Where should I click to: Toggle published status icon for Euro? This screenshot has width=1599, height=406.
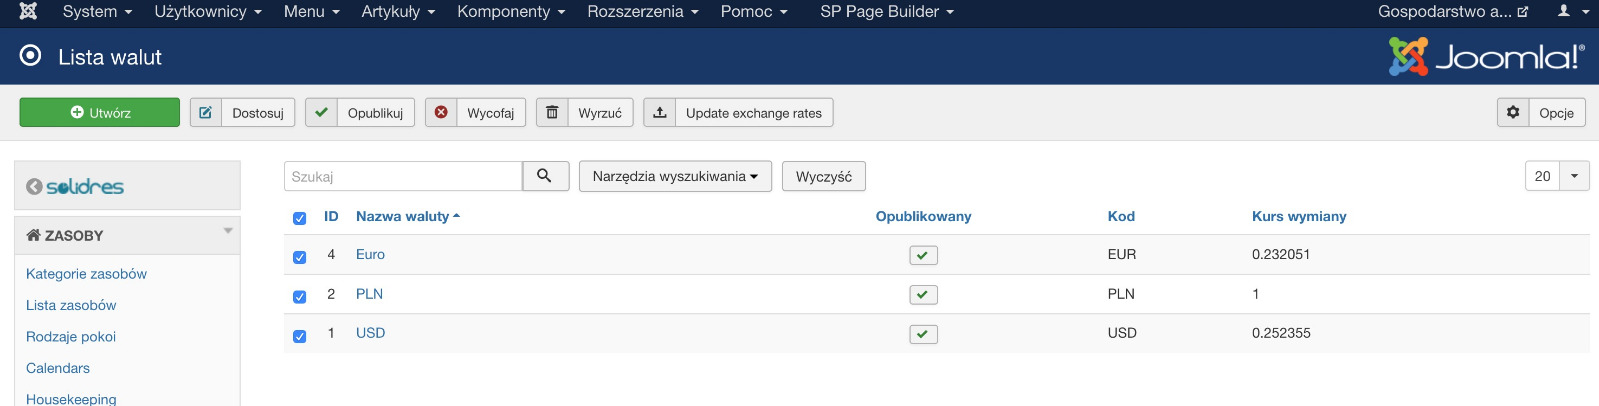(x=923, y=256)
